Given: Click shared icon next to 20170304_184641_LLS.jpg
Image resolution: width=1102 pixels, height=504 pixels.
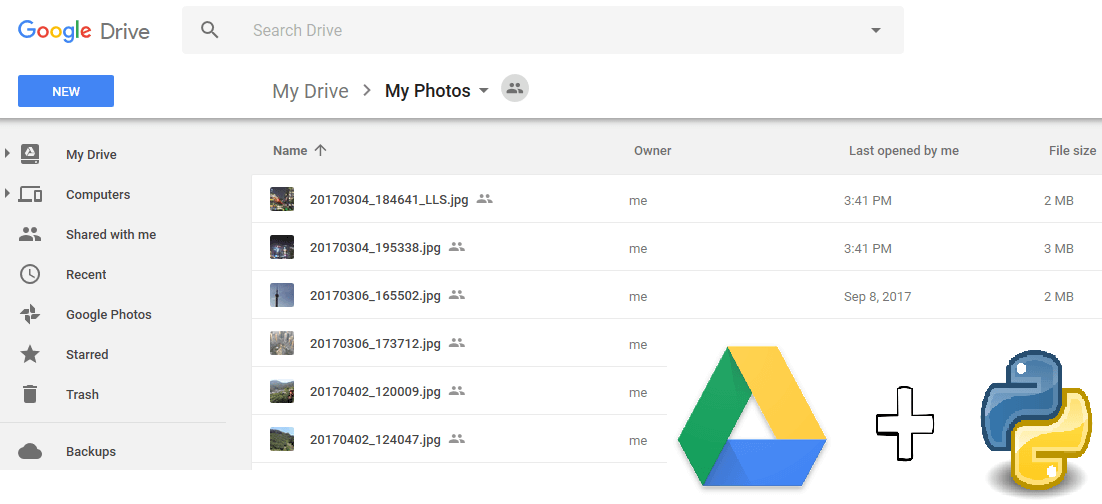Looking at the screenshot, I should click(x=485, y=198).
